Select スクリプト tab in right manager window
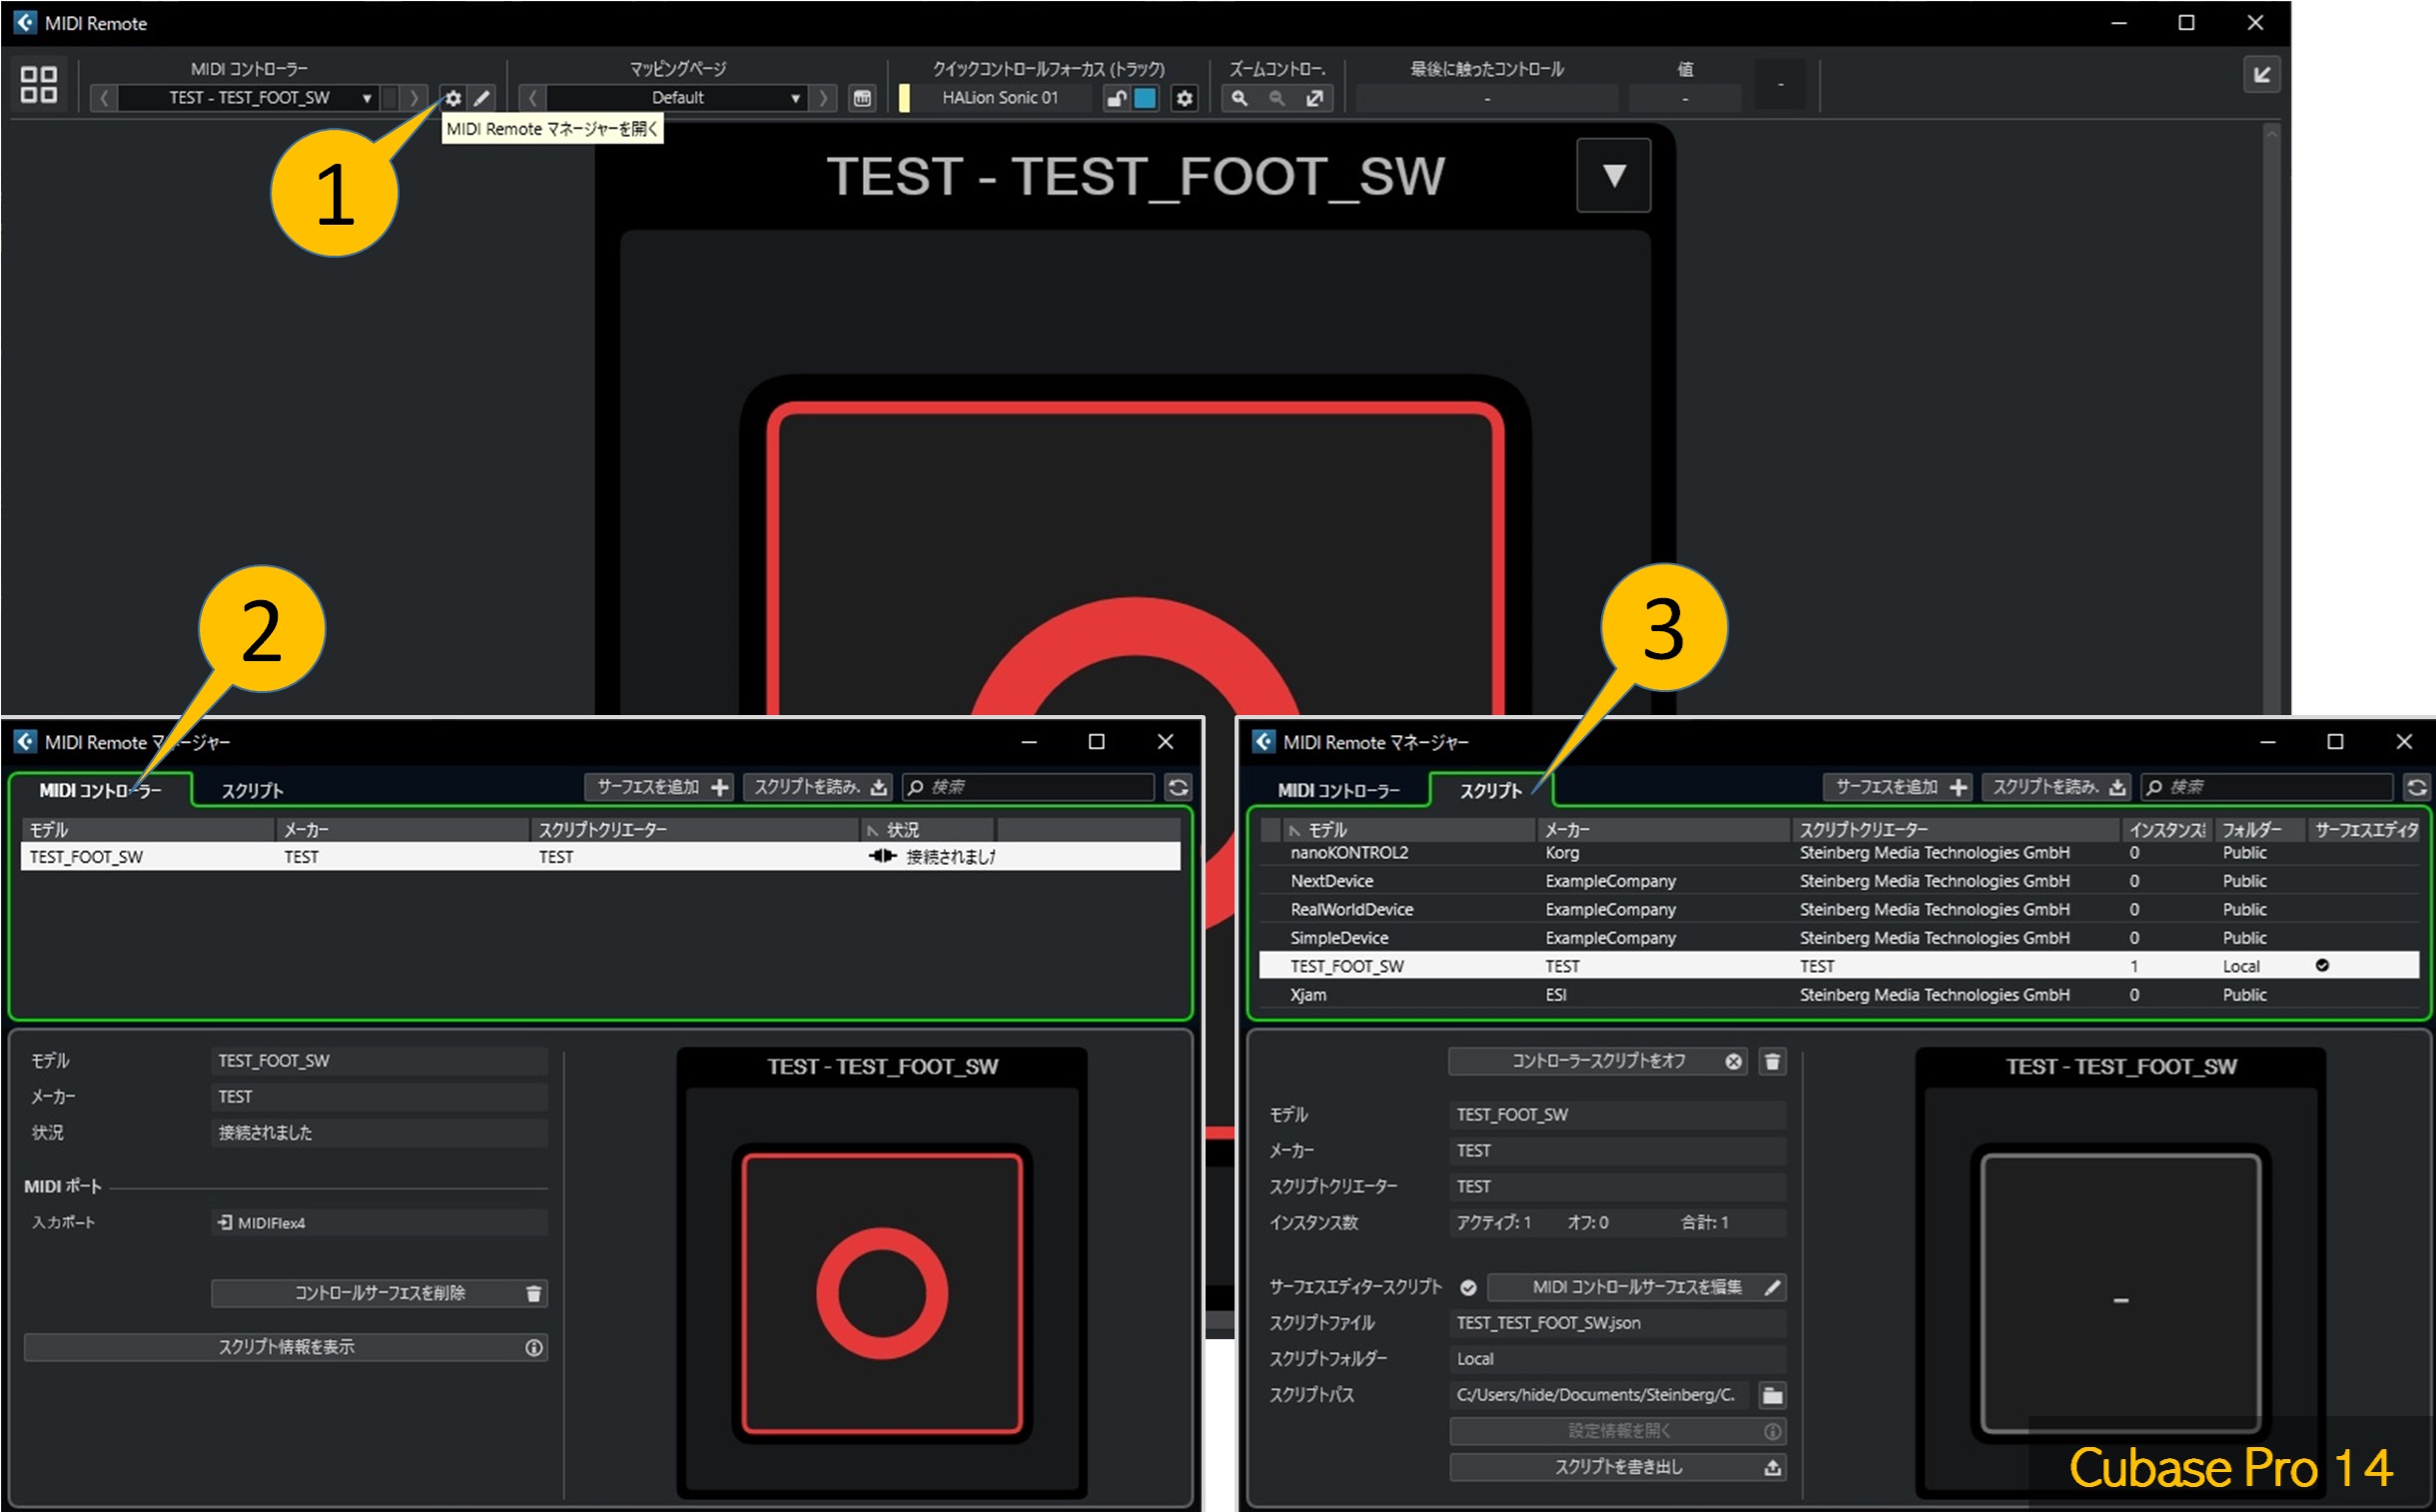 1490,790
